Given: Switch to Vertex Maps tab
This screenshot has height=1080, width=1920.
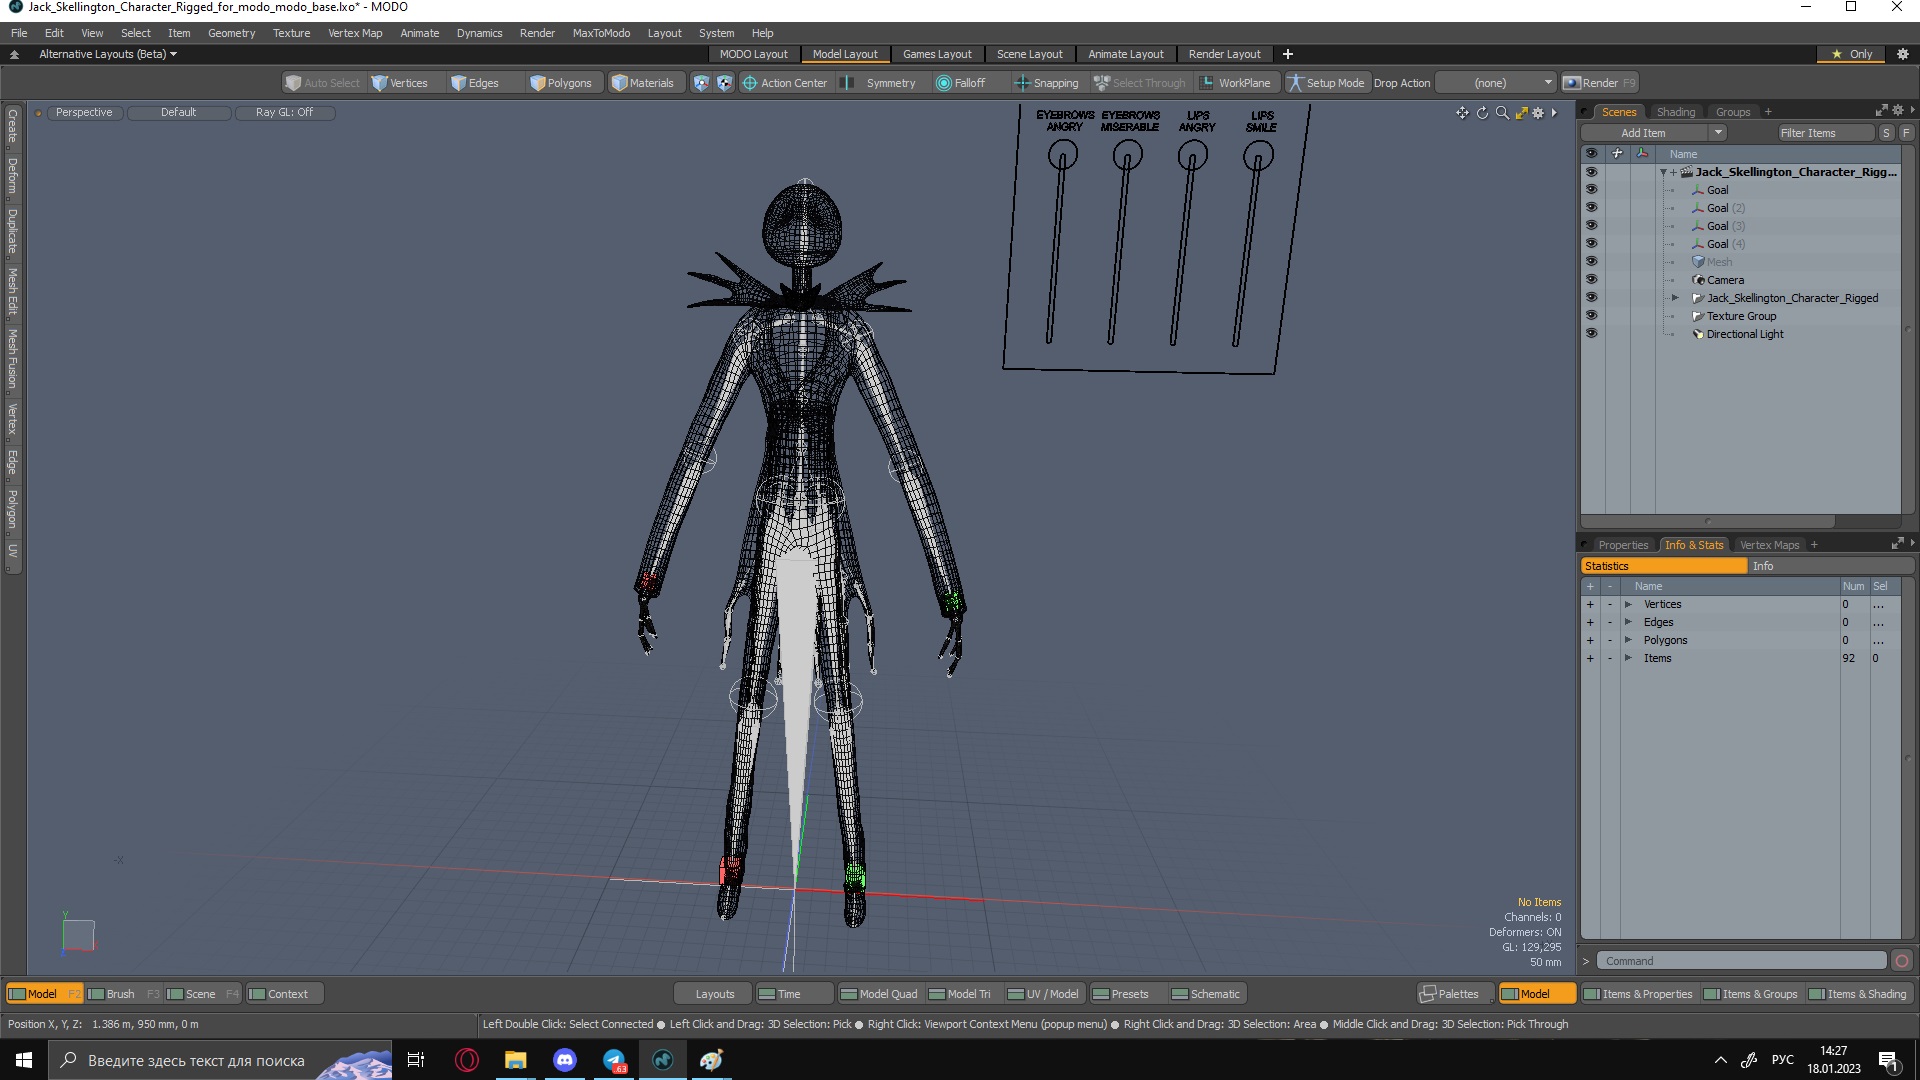Looking at the screenshot, I should click(x=1769, y=545).
